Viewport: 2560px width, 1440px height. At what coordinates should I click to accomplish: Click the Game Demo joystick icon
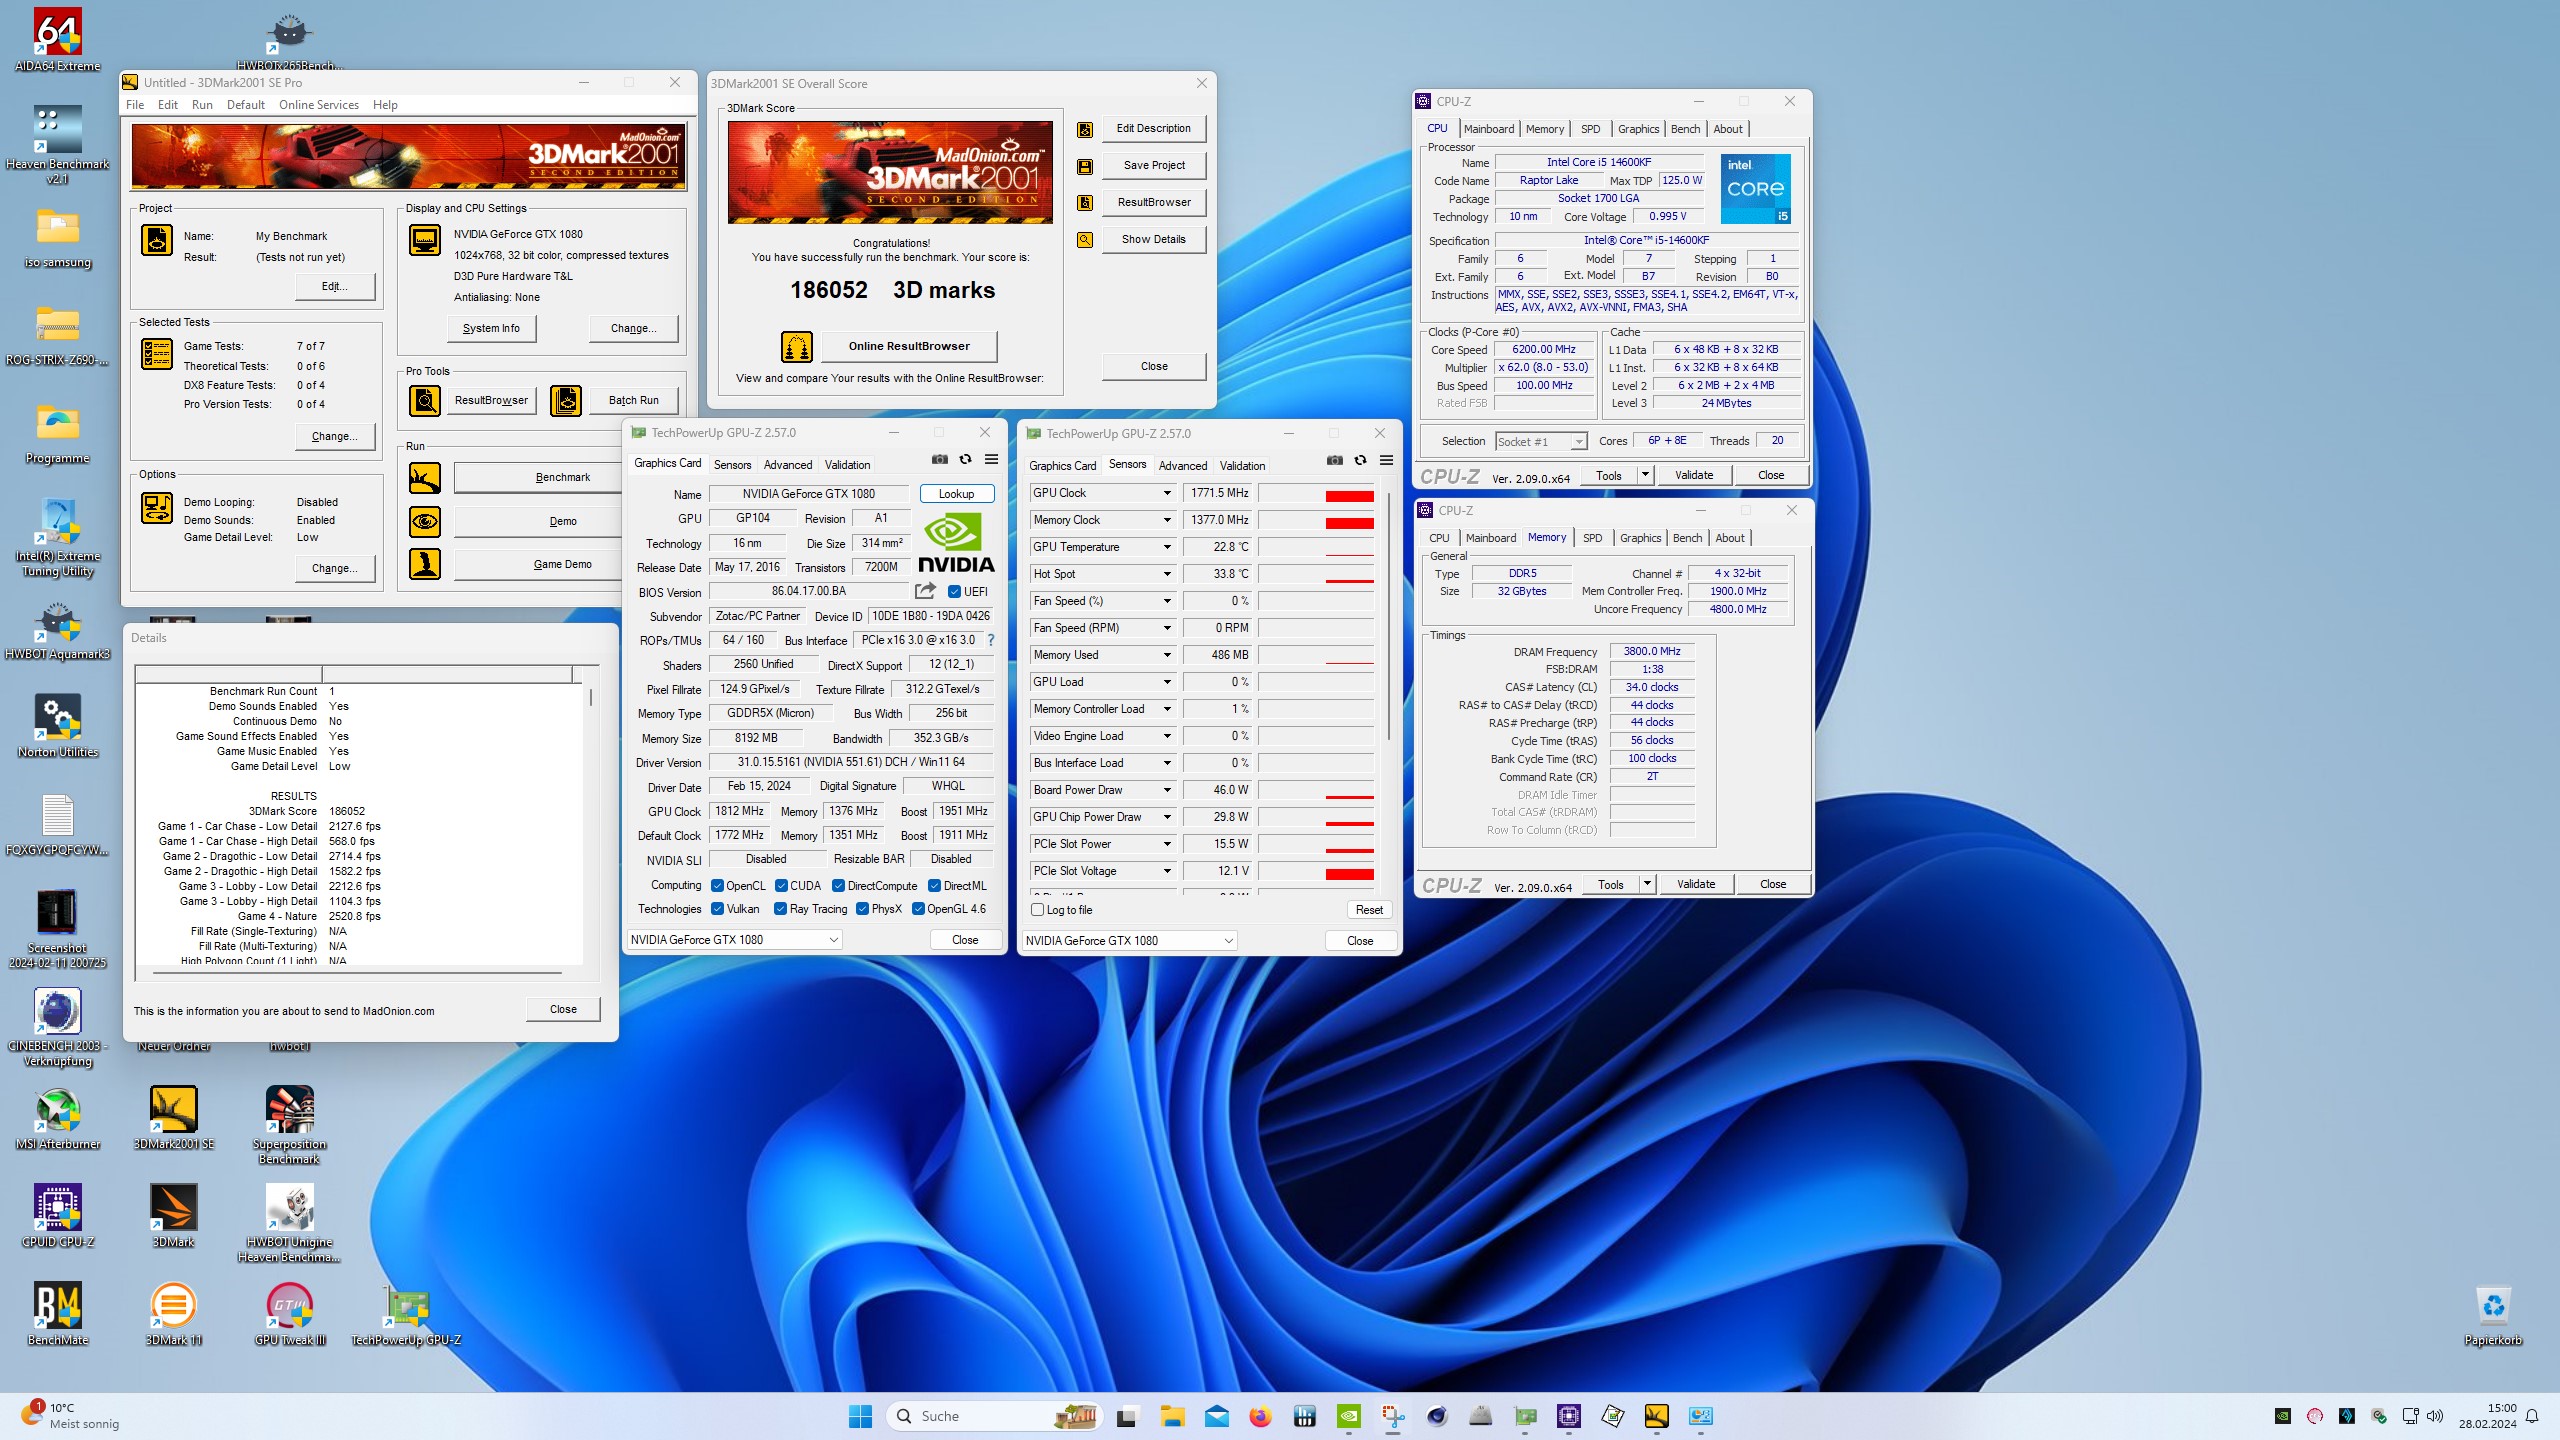point(425,564)
